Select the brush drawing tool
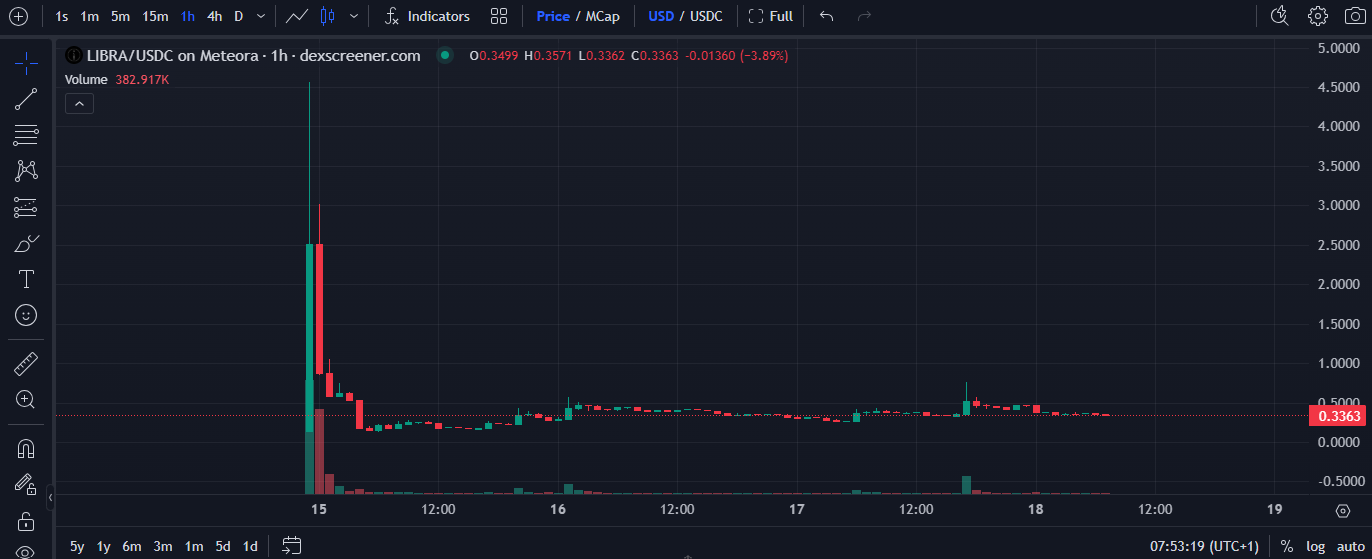1372x559 pixels. coord(26,243)
